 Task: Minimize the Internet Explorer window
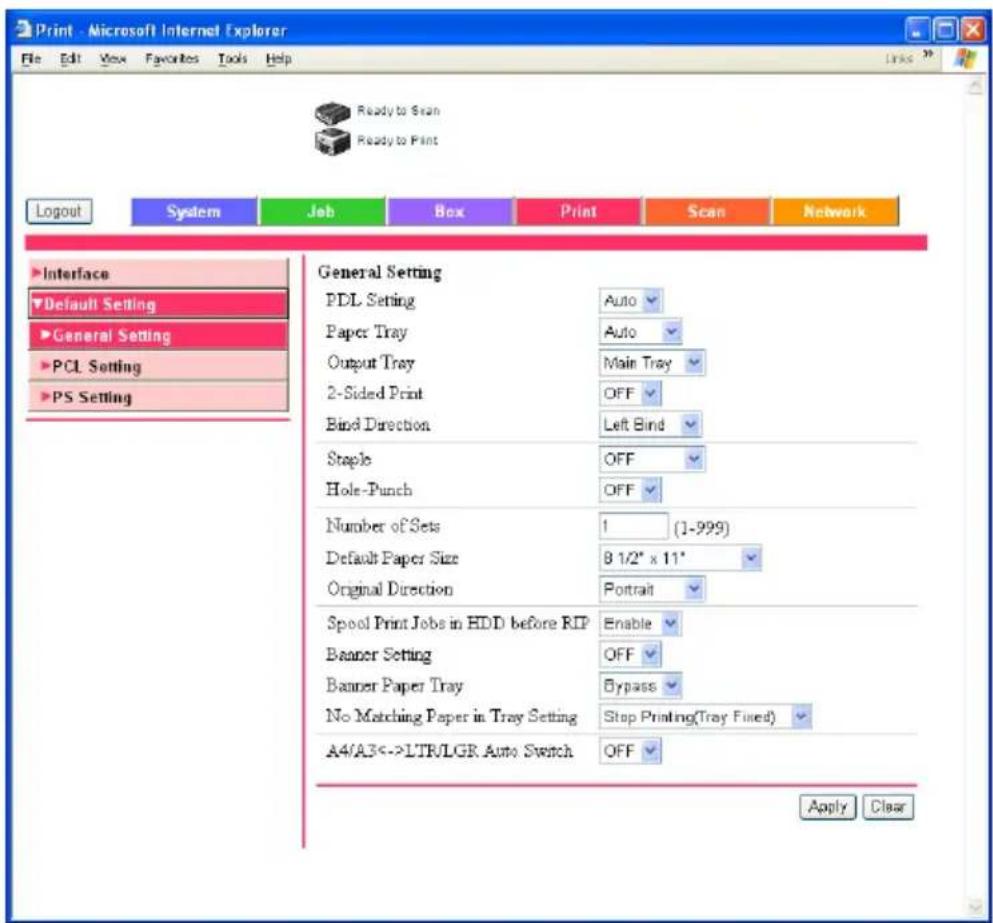(x=916, y=30)
